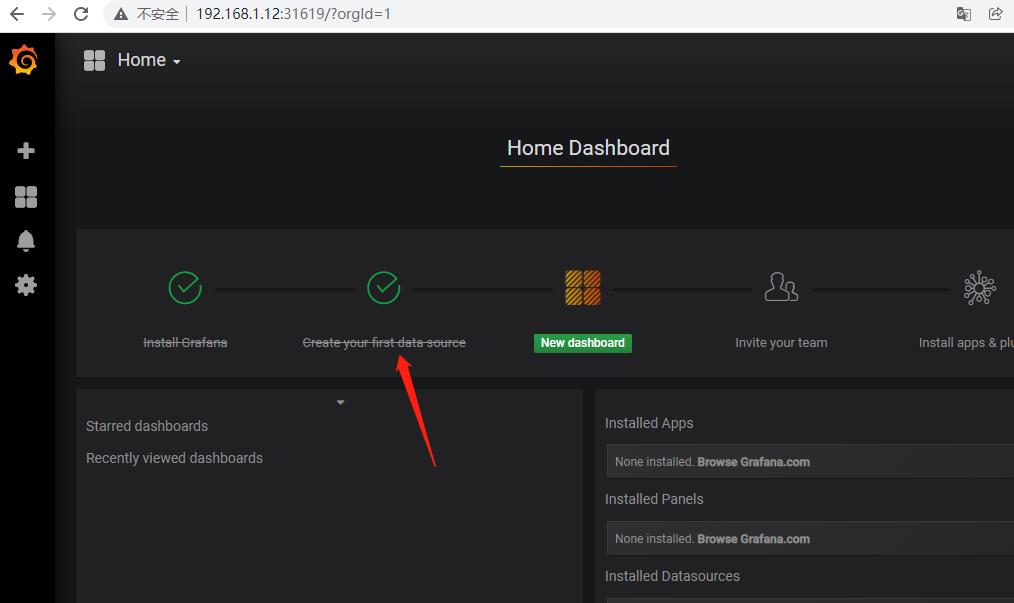Click the New dashboard green button
Image resolution: width=1014 pixels, height=603 pixels.
tap(583, 343)
